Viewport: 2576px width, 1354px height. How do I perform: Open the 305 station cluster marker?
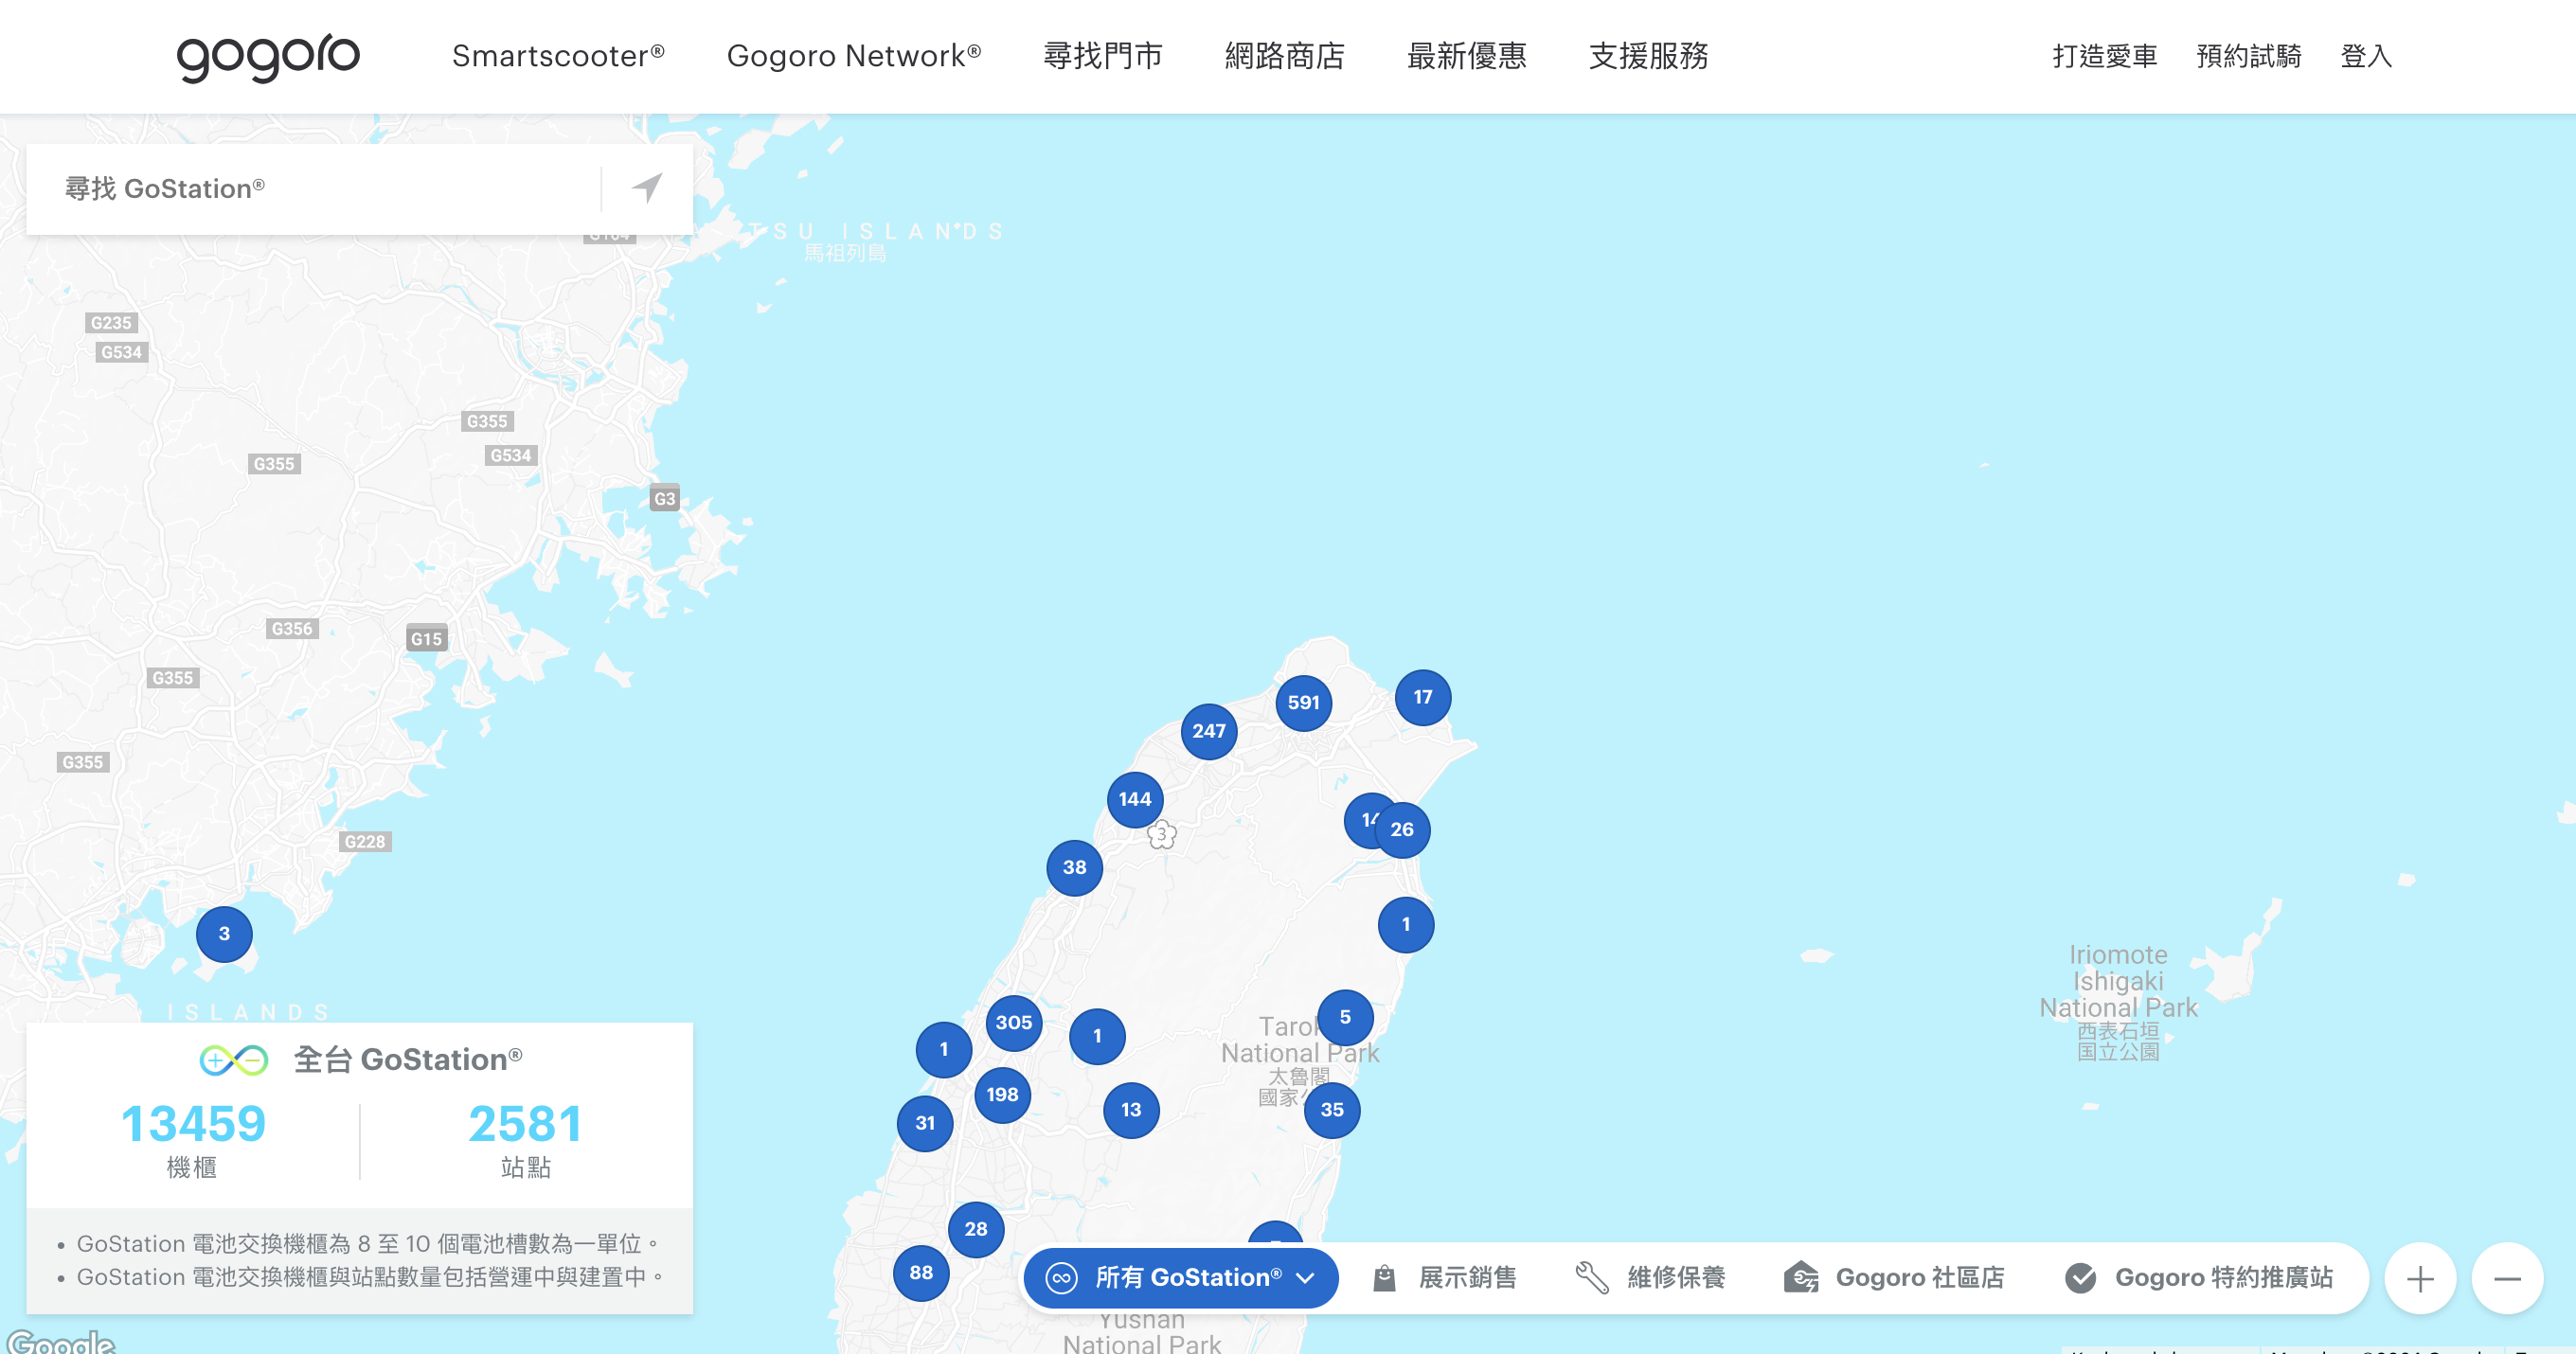point(1014,1022)
